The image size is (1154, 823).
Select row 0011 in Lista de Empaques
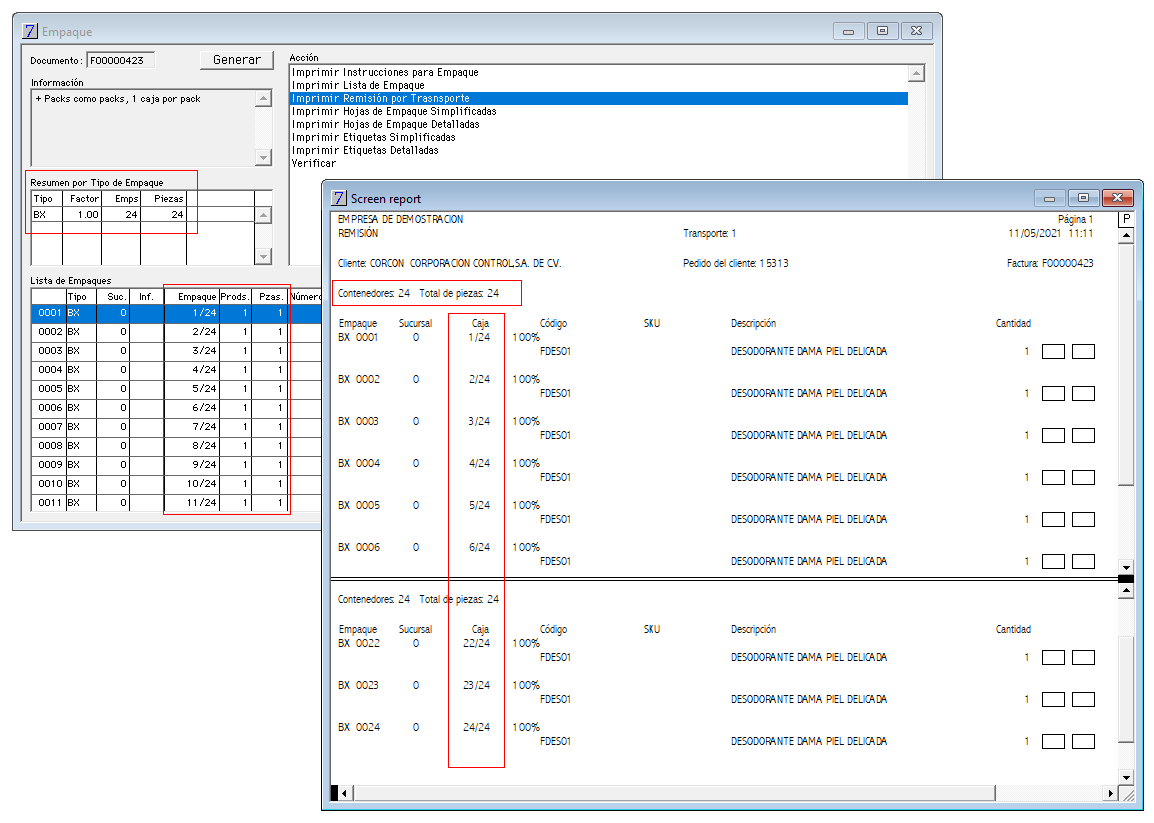177,504
